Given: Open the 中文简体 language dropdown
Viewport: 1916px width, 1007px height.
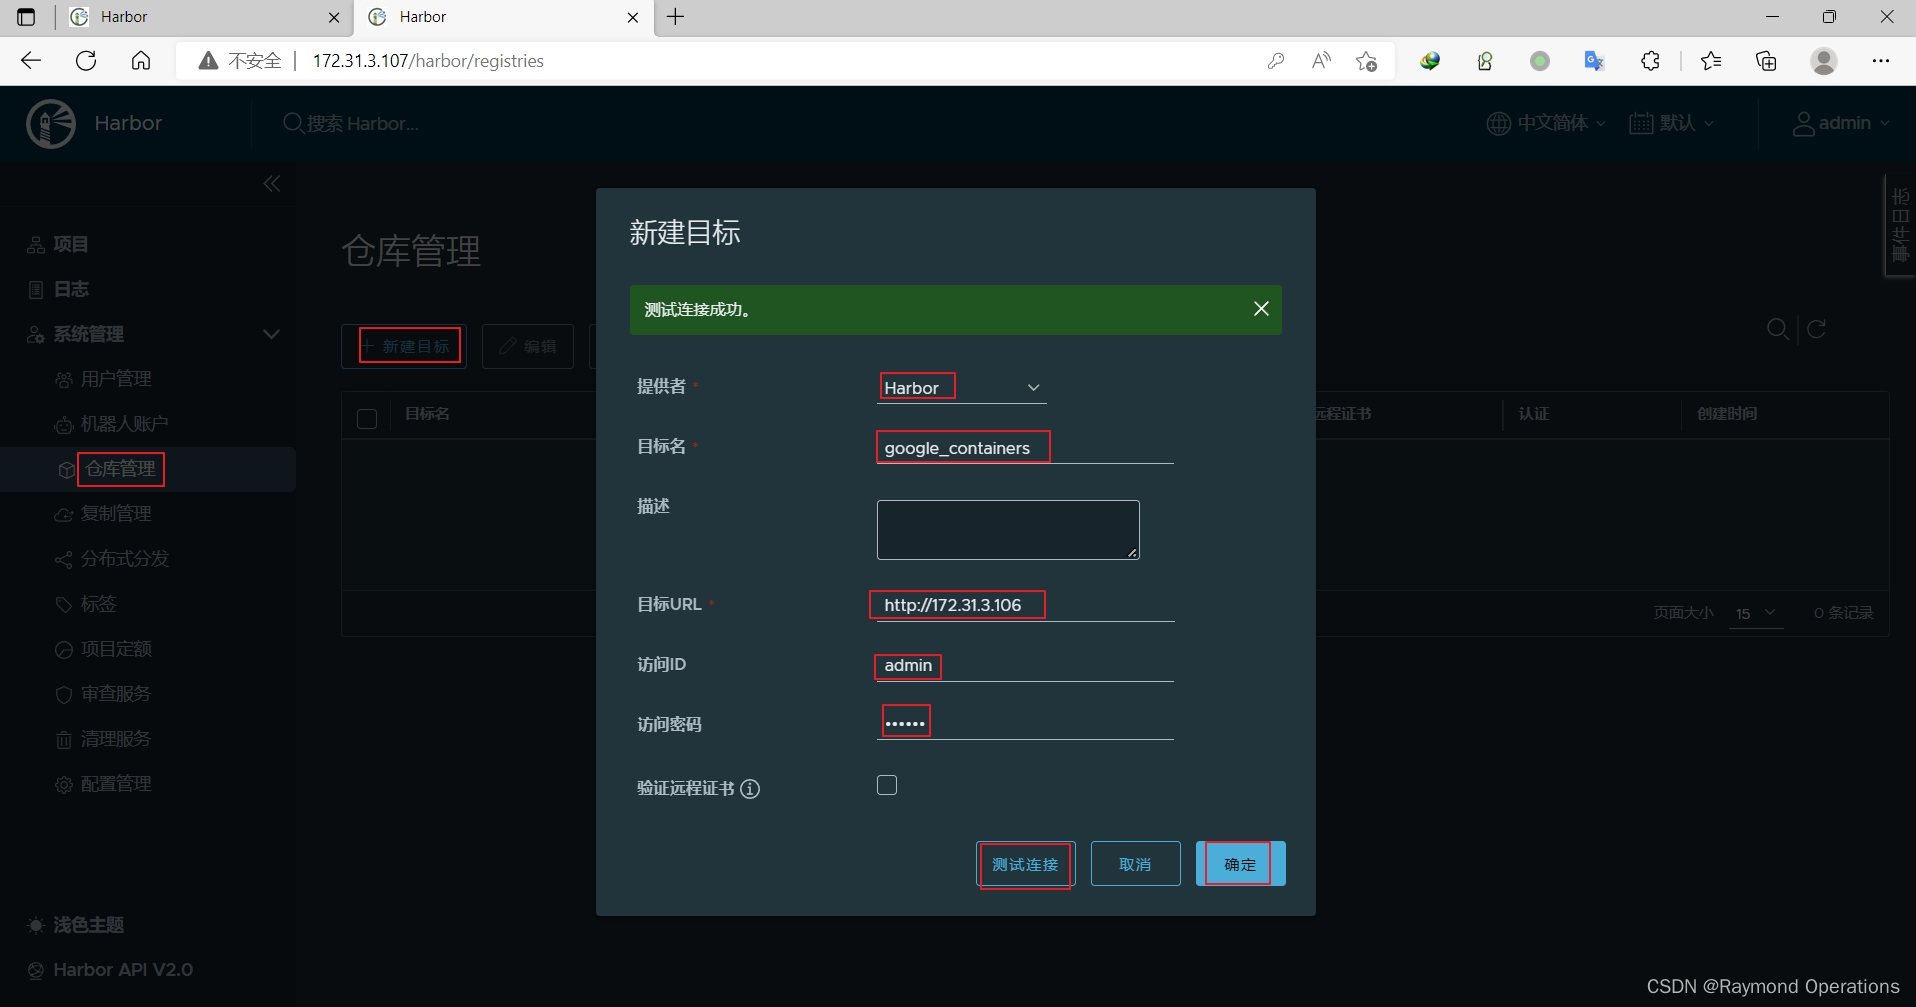Looking at the screenshot, I should pyautogui.click(x=1545, y=123).
